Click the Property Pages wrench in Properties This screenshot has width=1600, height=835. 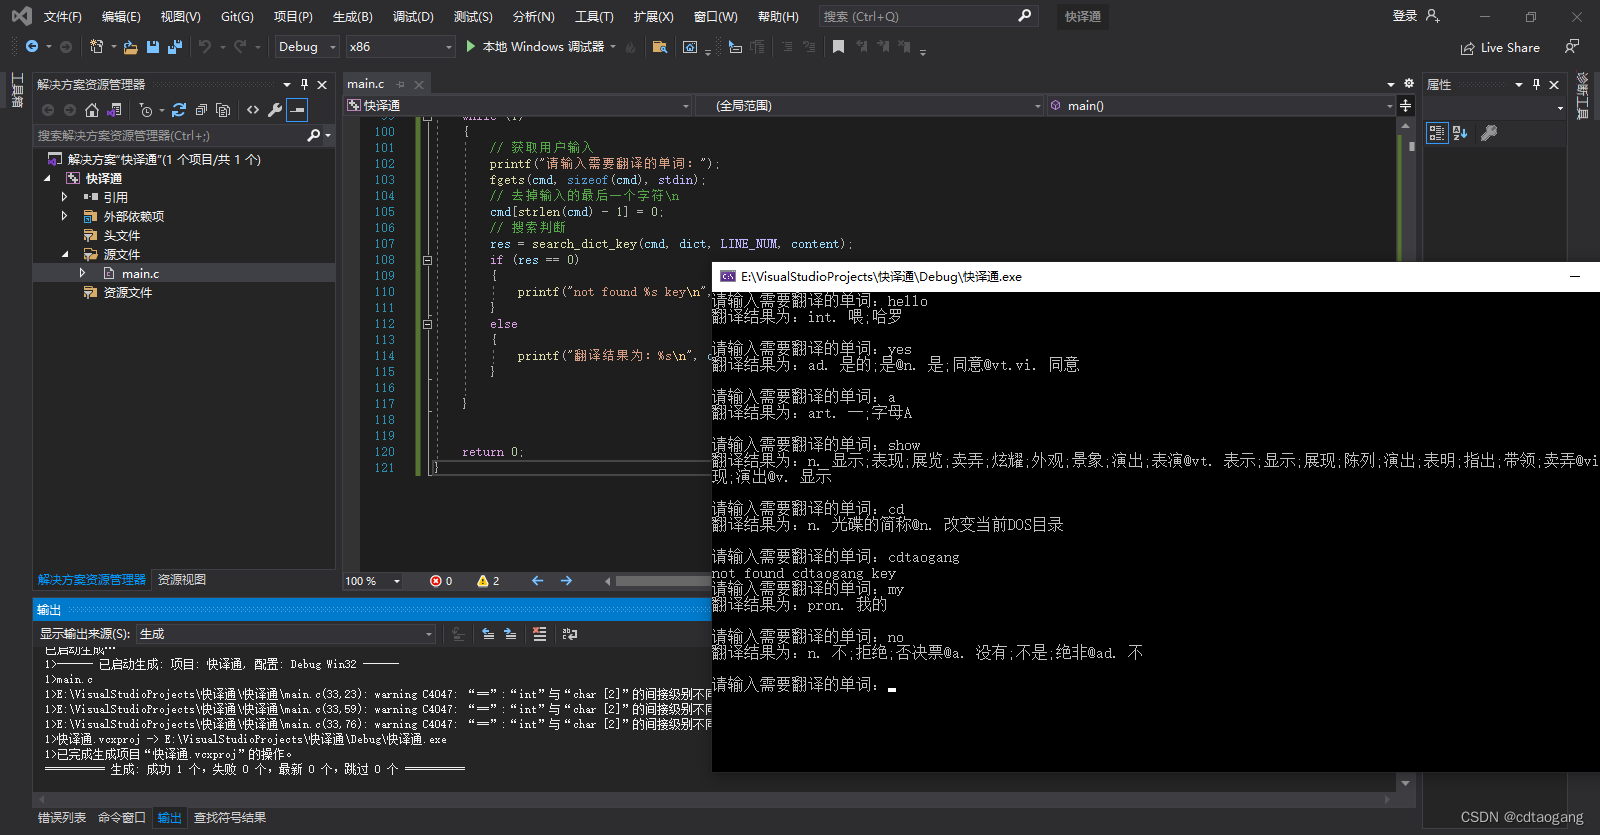tap(1489, 133)
